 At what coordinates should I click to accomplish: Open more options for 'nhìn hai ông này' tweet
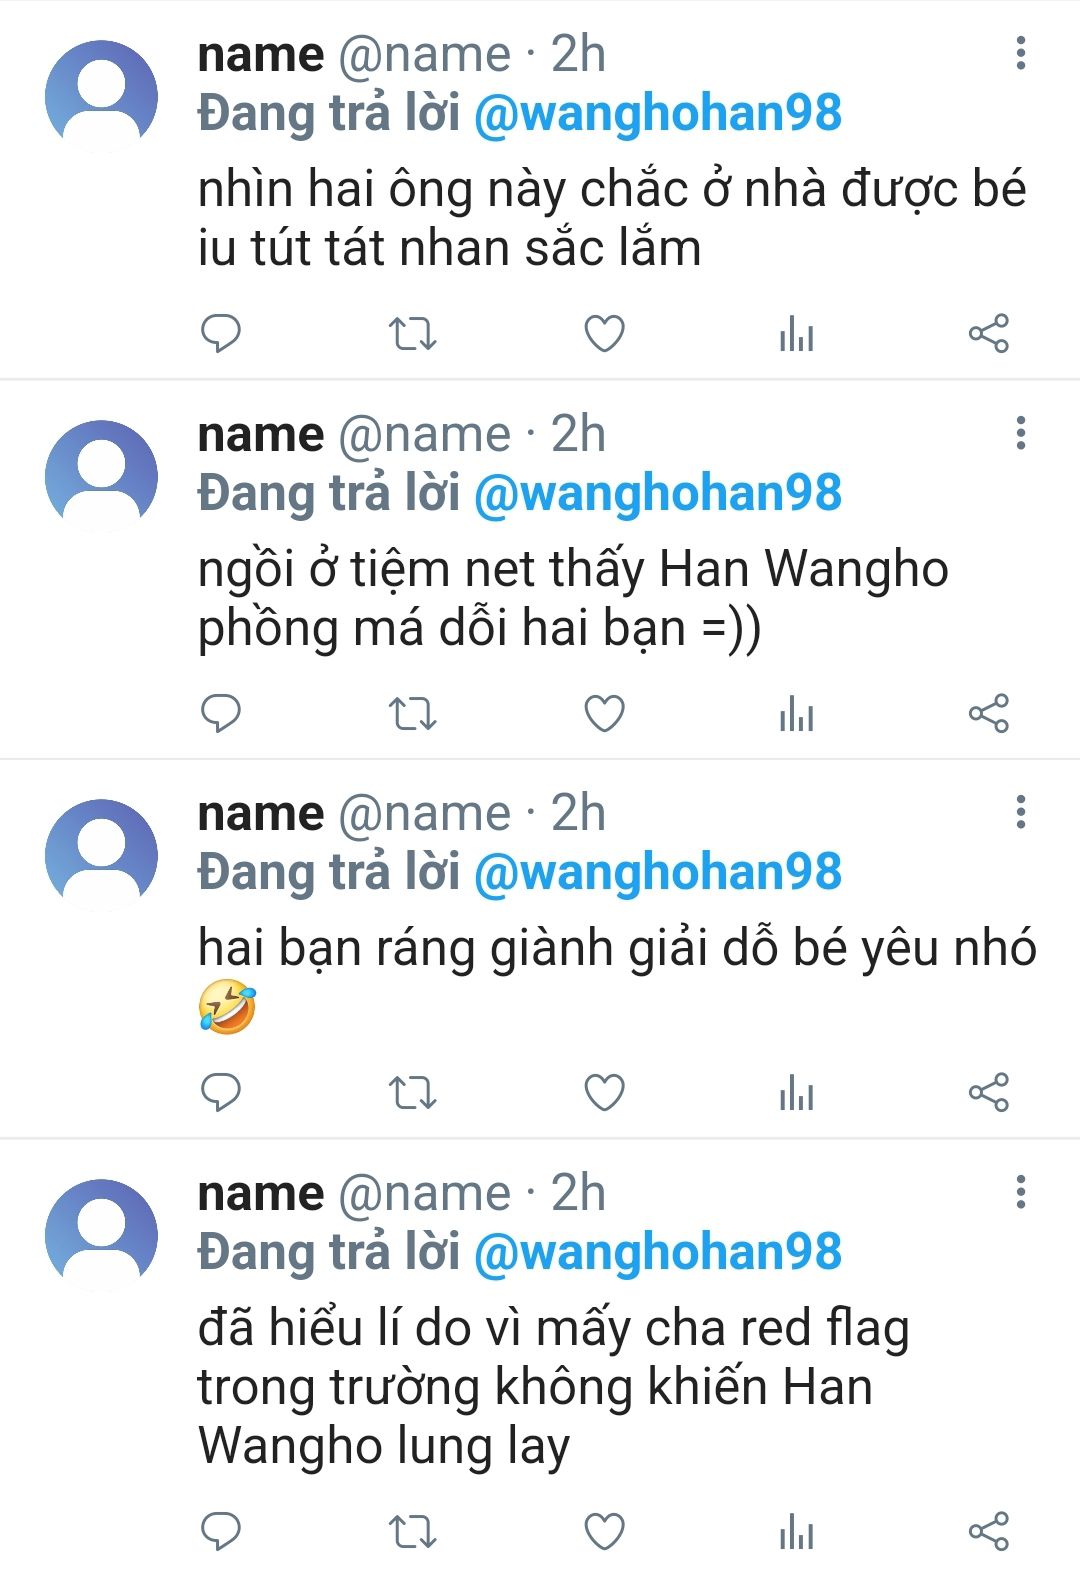pyautogui.click(x=1020, y=53)
